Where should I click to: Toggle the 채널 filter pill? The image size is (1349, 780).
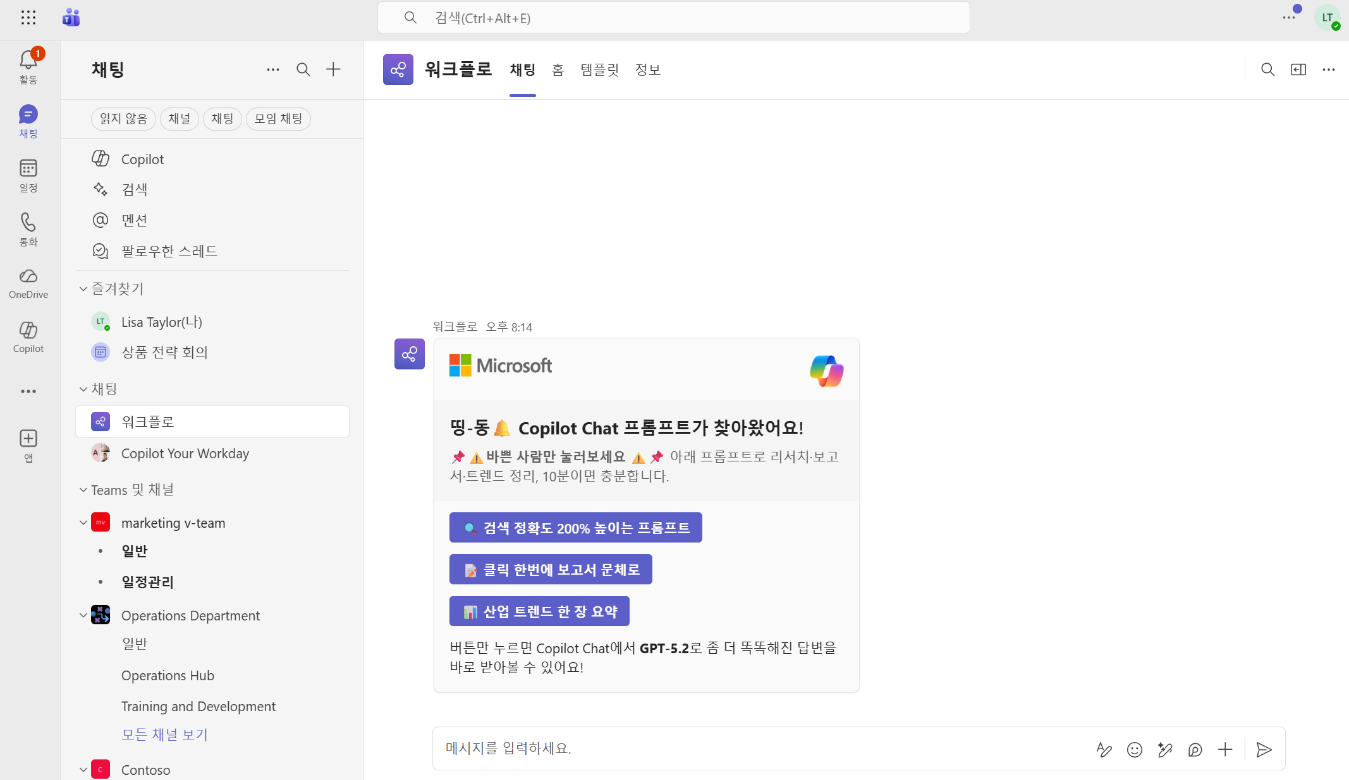click(179, 118)
